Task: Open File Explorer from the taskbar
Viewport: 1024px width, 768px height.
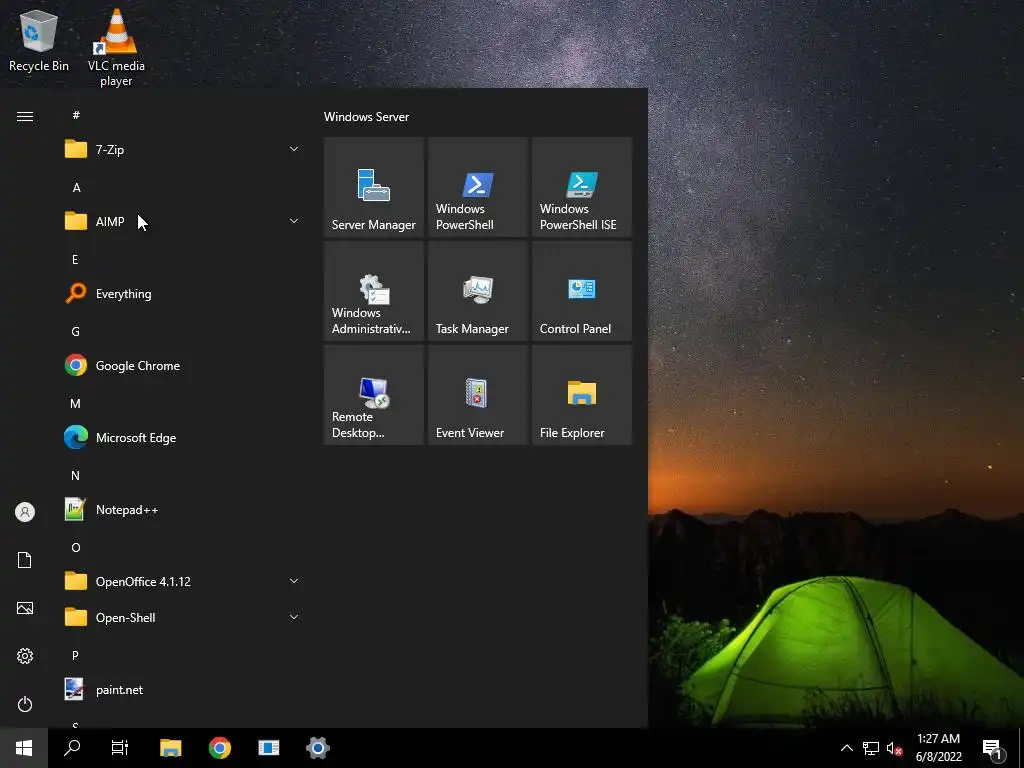Action: [170, 748]
